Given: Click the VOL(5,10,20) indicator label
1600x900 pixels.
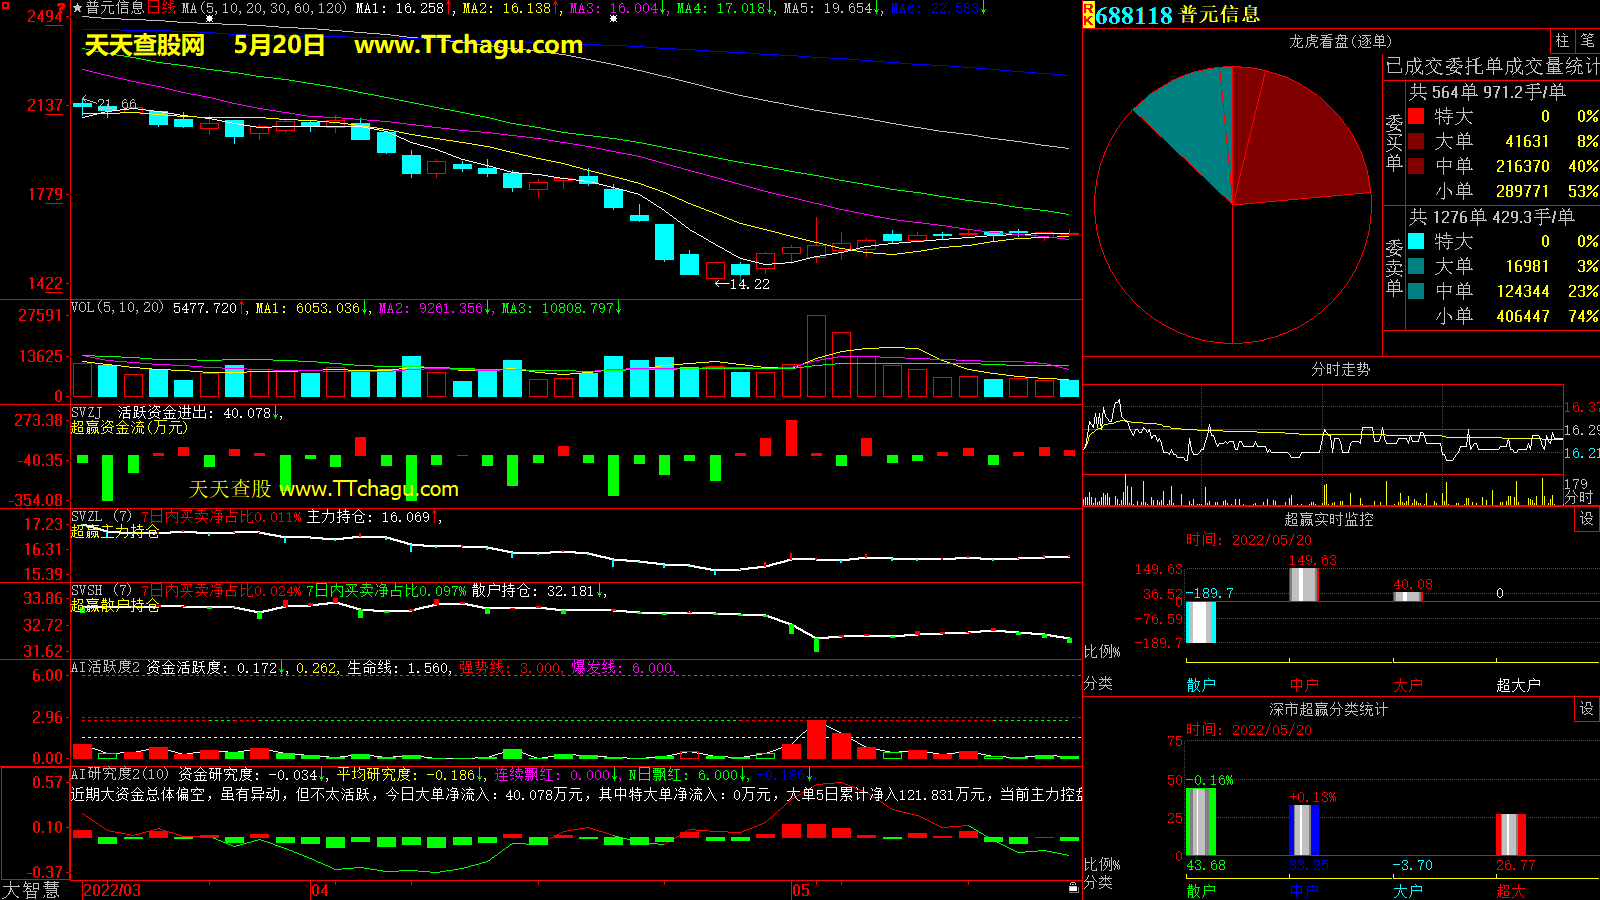Looking at the screenshot, I should [x=117, y=308].
